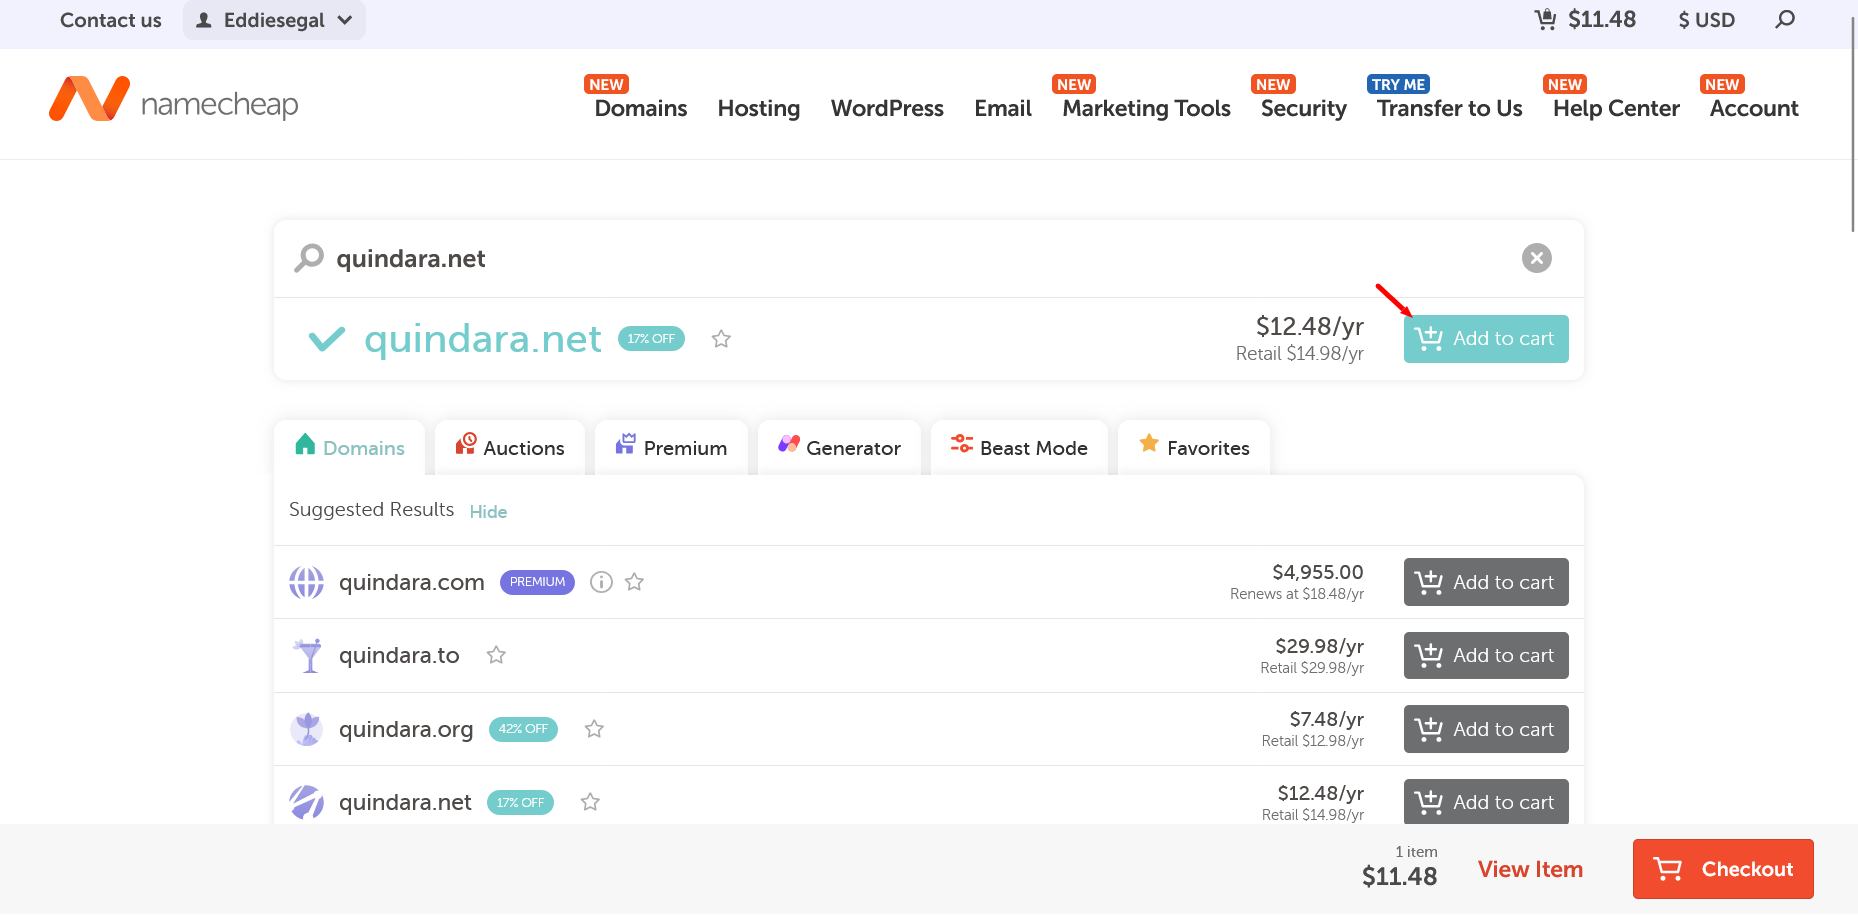The height and width of the screenshot is (915, 1858).
Task: Click the Contact us link
Action: [x=110, y=20]
